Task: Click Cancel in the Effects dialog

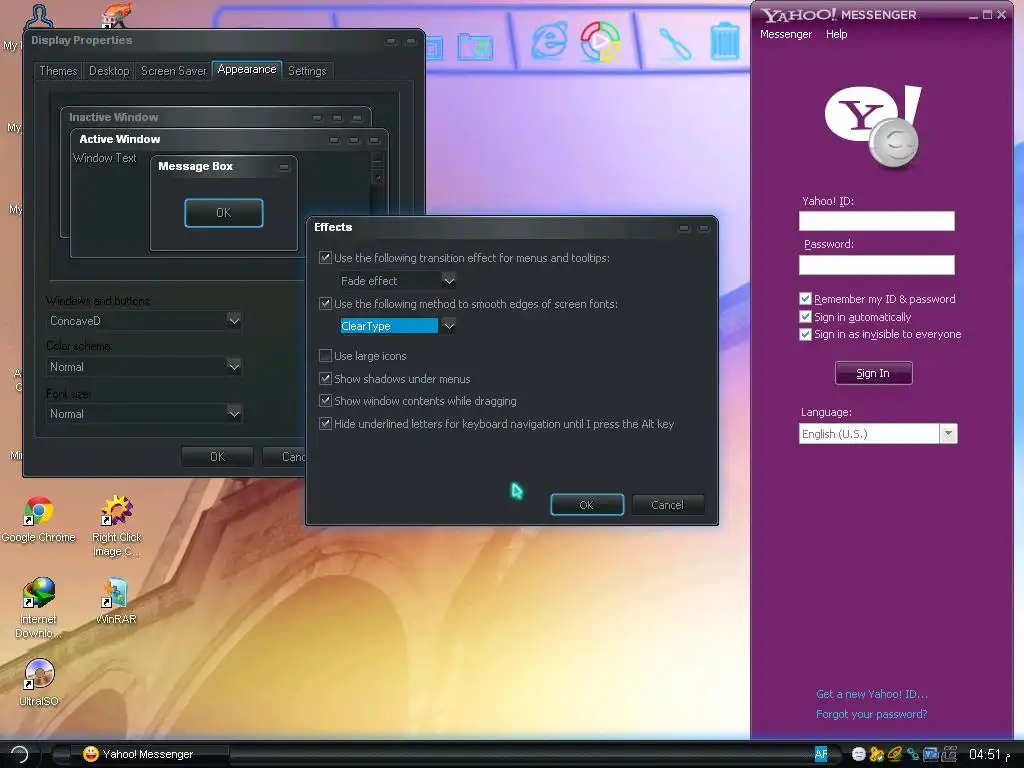Action: point(667,505)
